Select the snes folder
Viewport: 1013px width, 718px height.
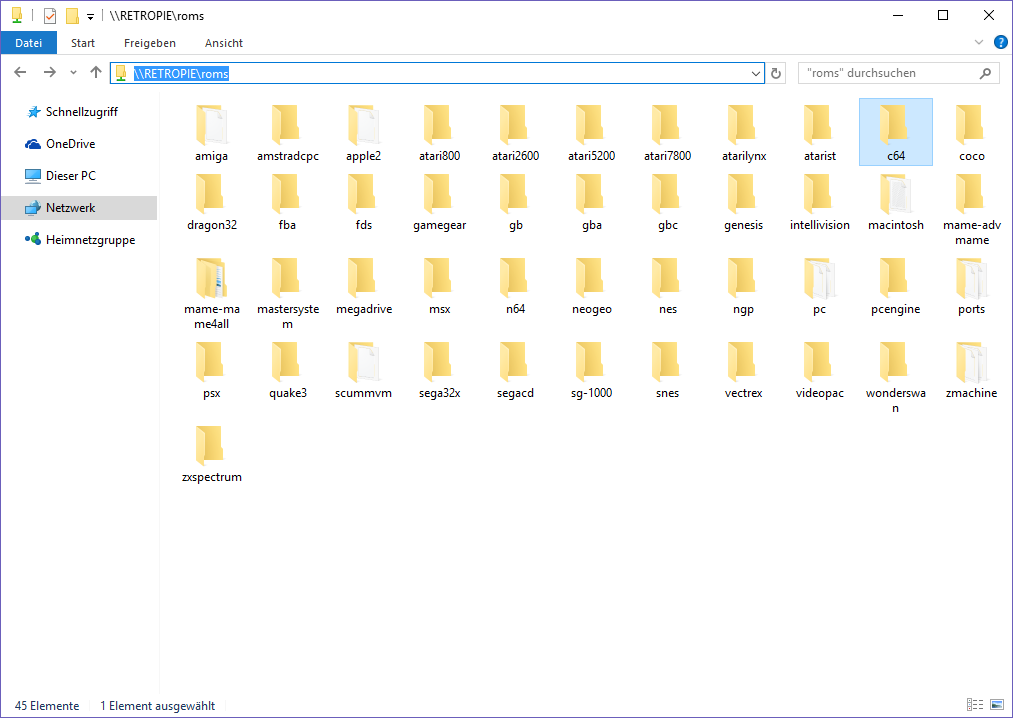[x=667, y=370]
